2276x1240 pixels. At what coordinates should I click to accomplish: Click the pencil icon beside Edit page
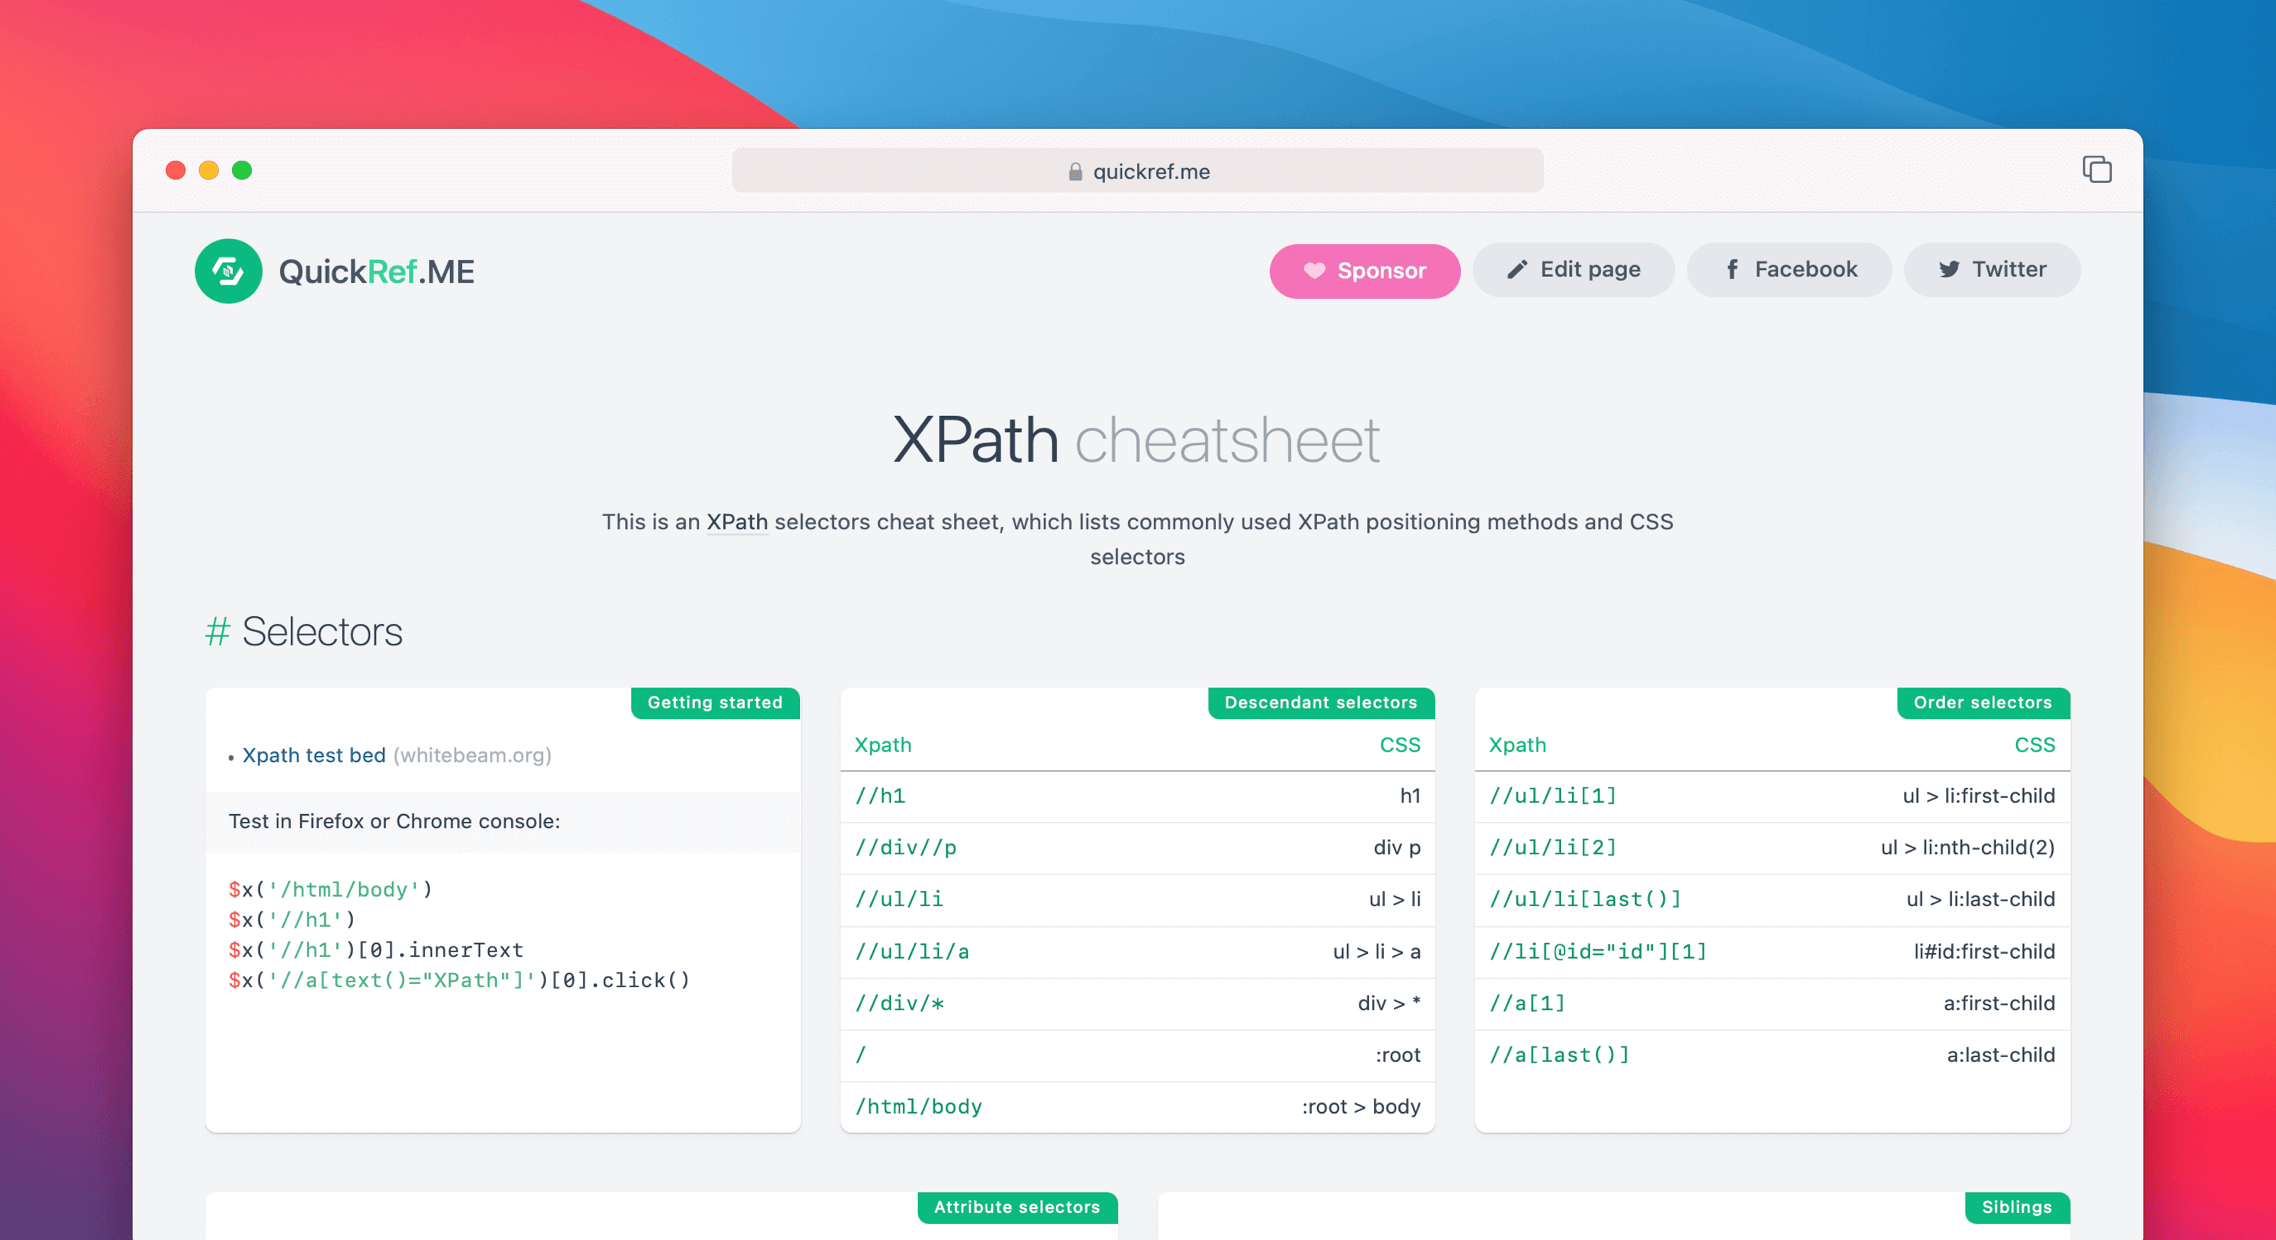(1517, 269)
